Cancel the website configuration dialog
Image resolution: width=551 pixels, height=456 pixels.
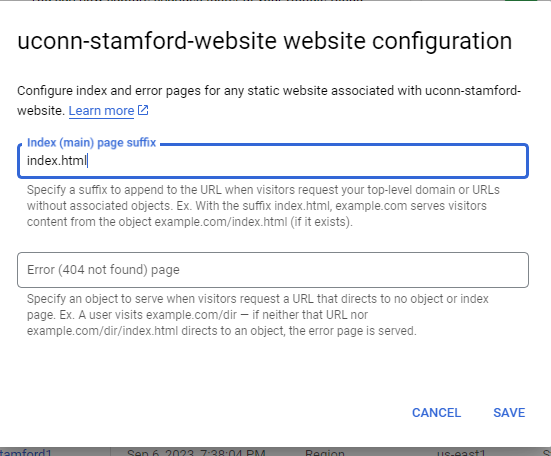point(436,413)
